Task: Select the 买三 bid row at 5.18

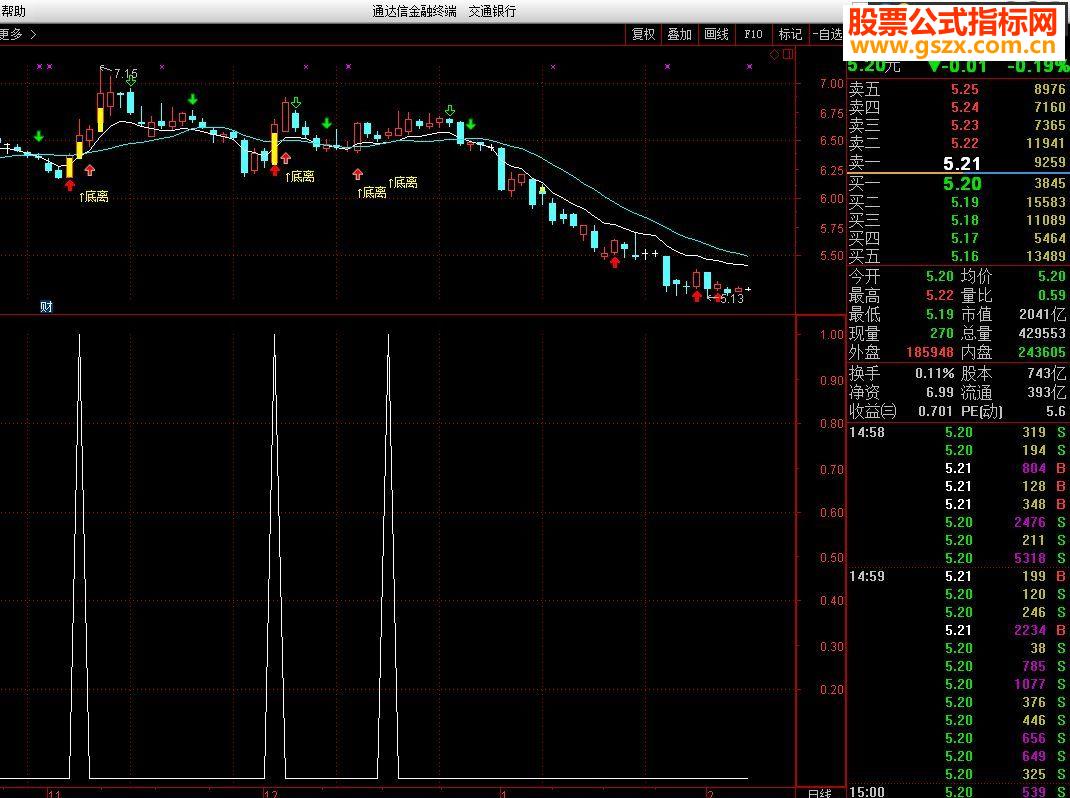Action: point(957,220)
